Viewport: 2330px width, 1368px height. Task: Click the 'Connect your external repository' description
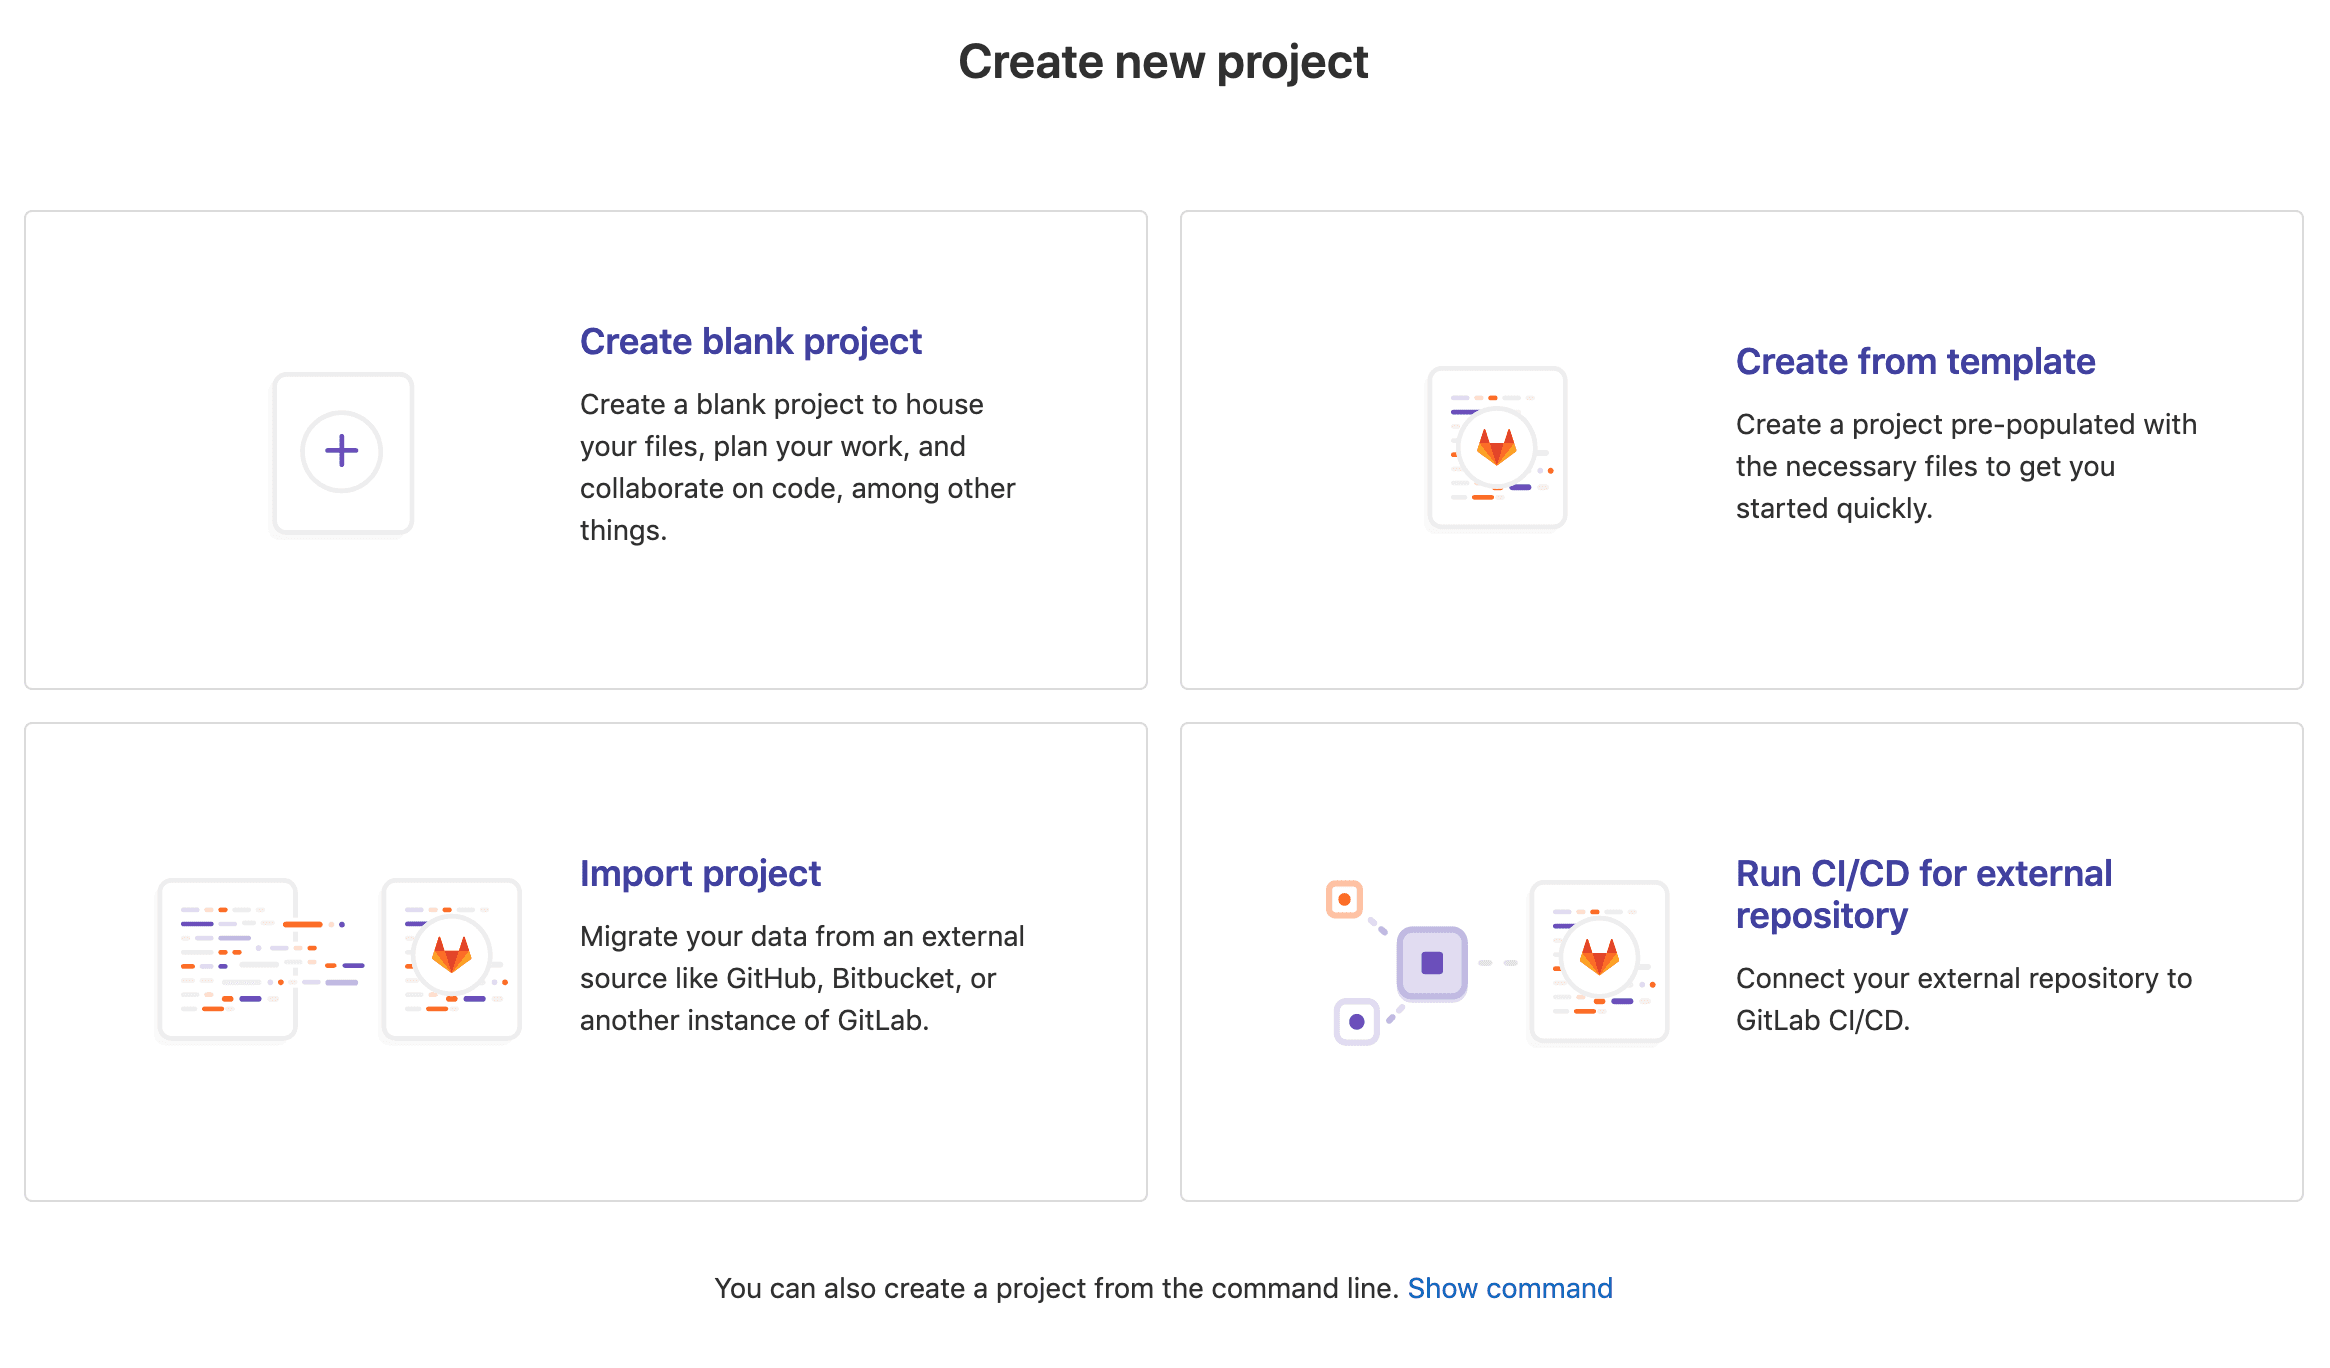coord(1963,999)
